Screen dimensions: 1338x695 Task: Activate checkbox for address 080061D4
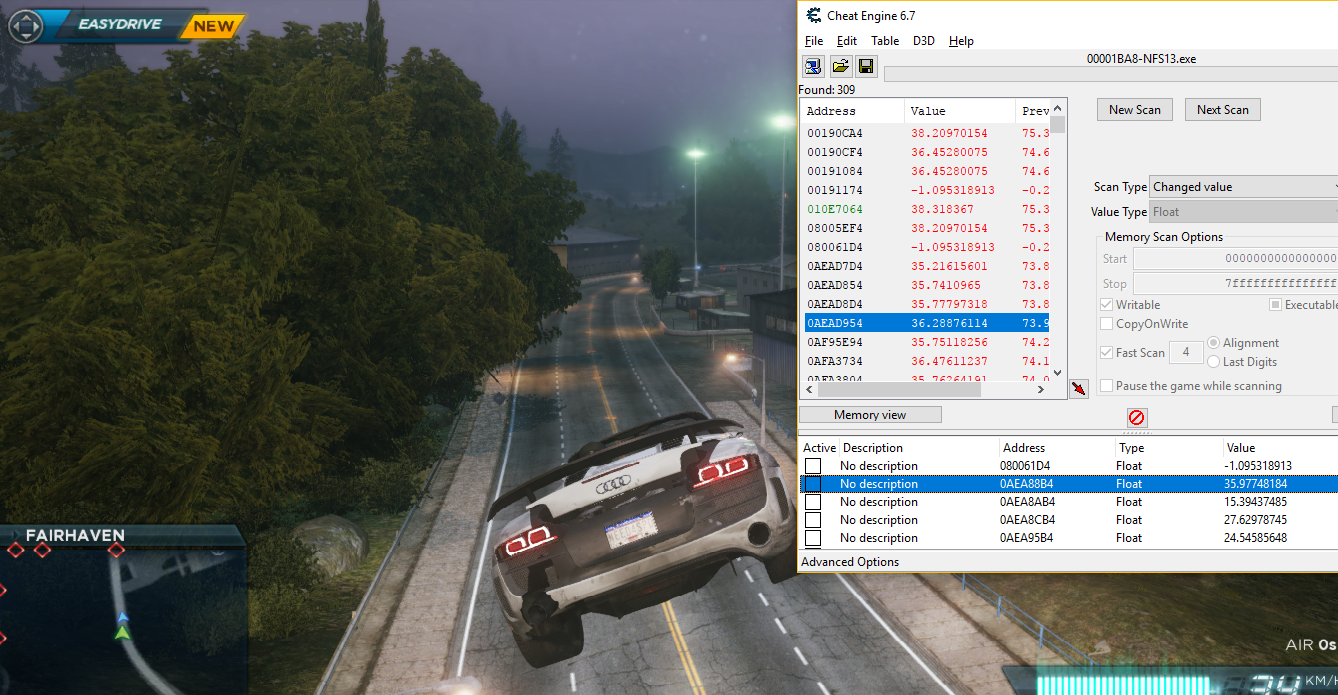click(813, 466)
